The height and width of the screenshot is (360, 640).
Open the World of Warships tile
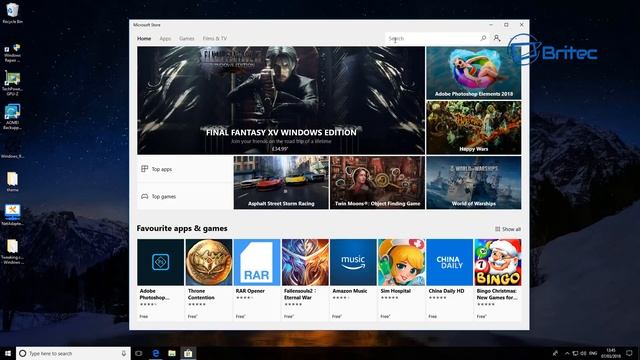[x=473, y=182]
